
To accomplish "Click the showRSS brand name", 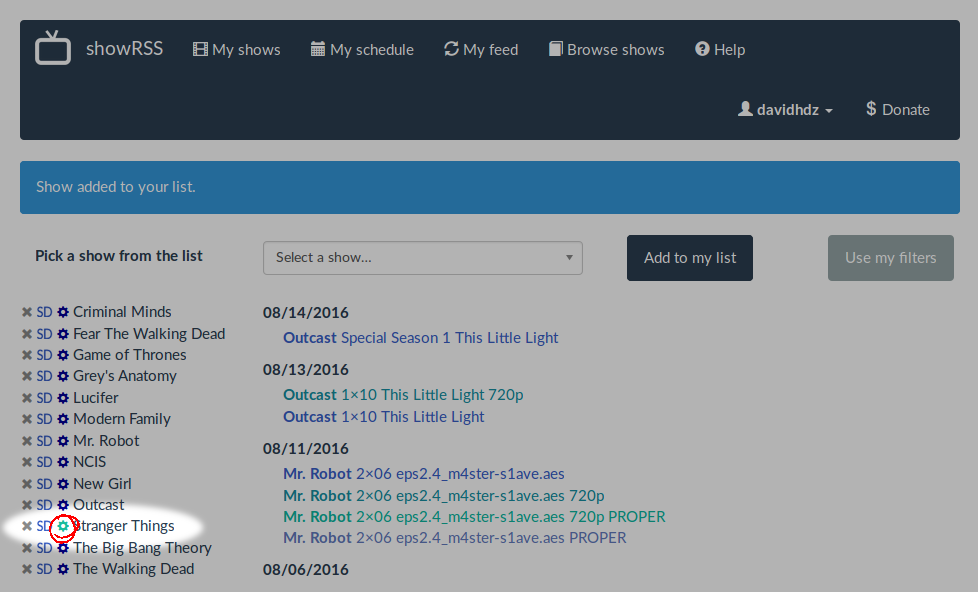I will pos(124,49).
